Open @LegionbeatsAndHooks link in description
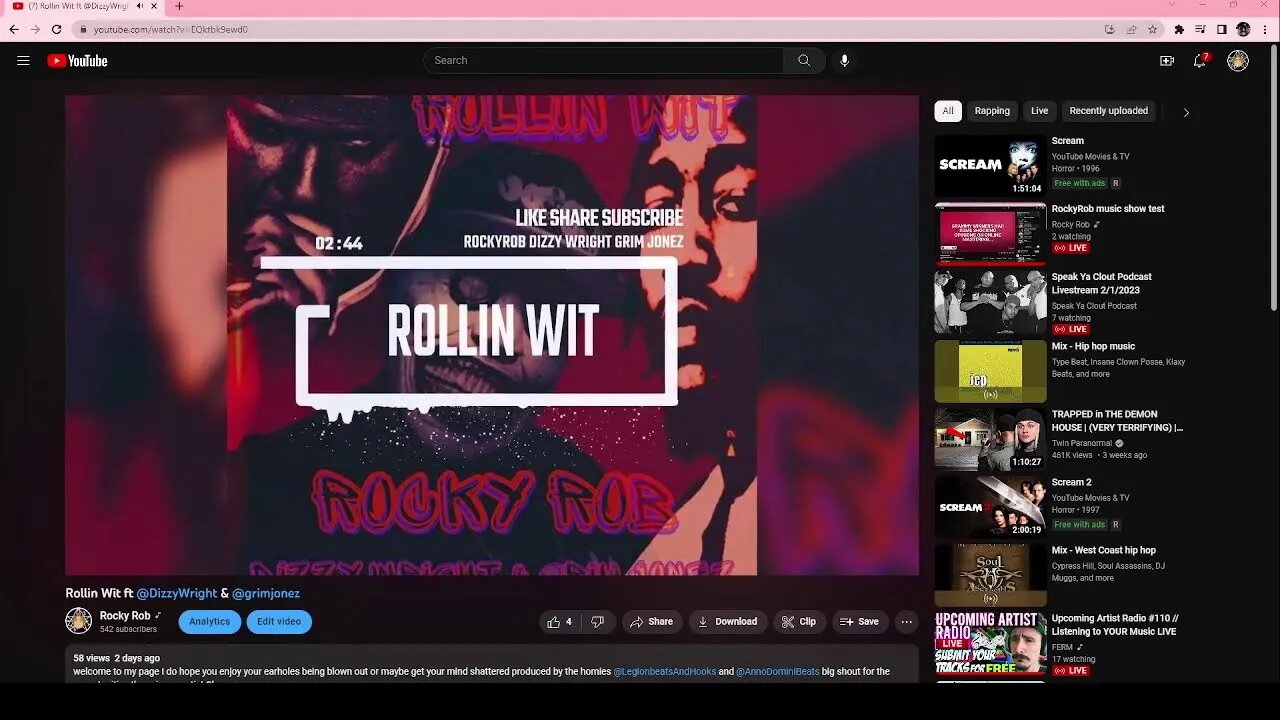The width and height of the screenshot is (1280, 720). click(665, 672)
